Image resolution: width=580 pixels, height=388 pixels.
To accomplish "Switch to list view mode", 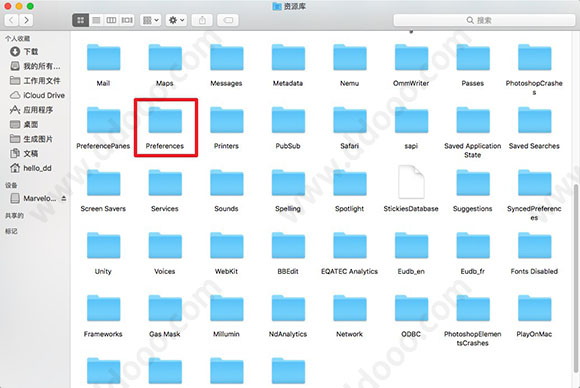I will pyautogui.click(x=96, y=20).
